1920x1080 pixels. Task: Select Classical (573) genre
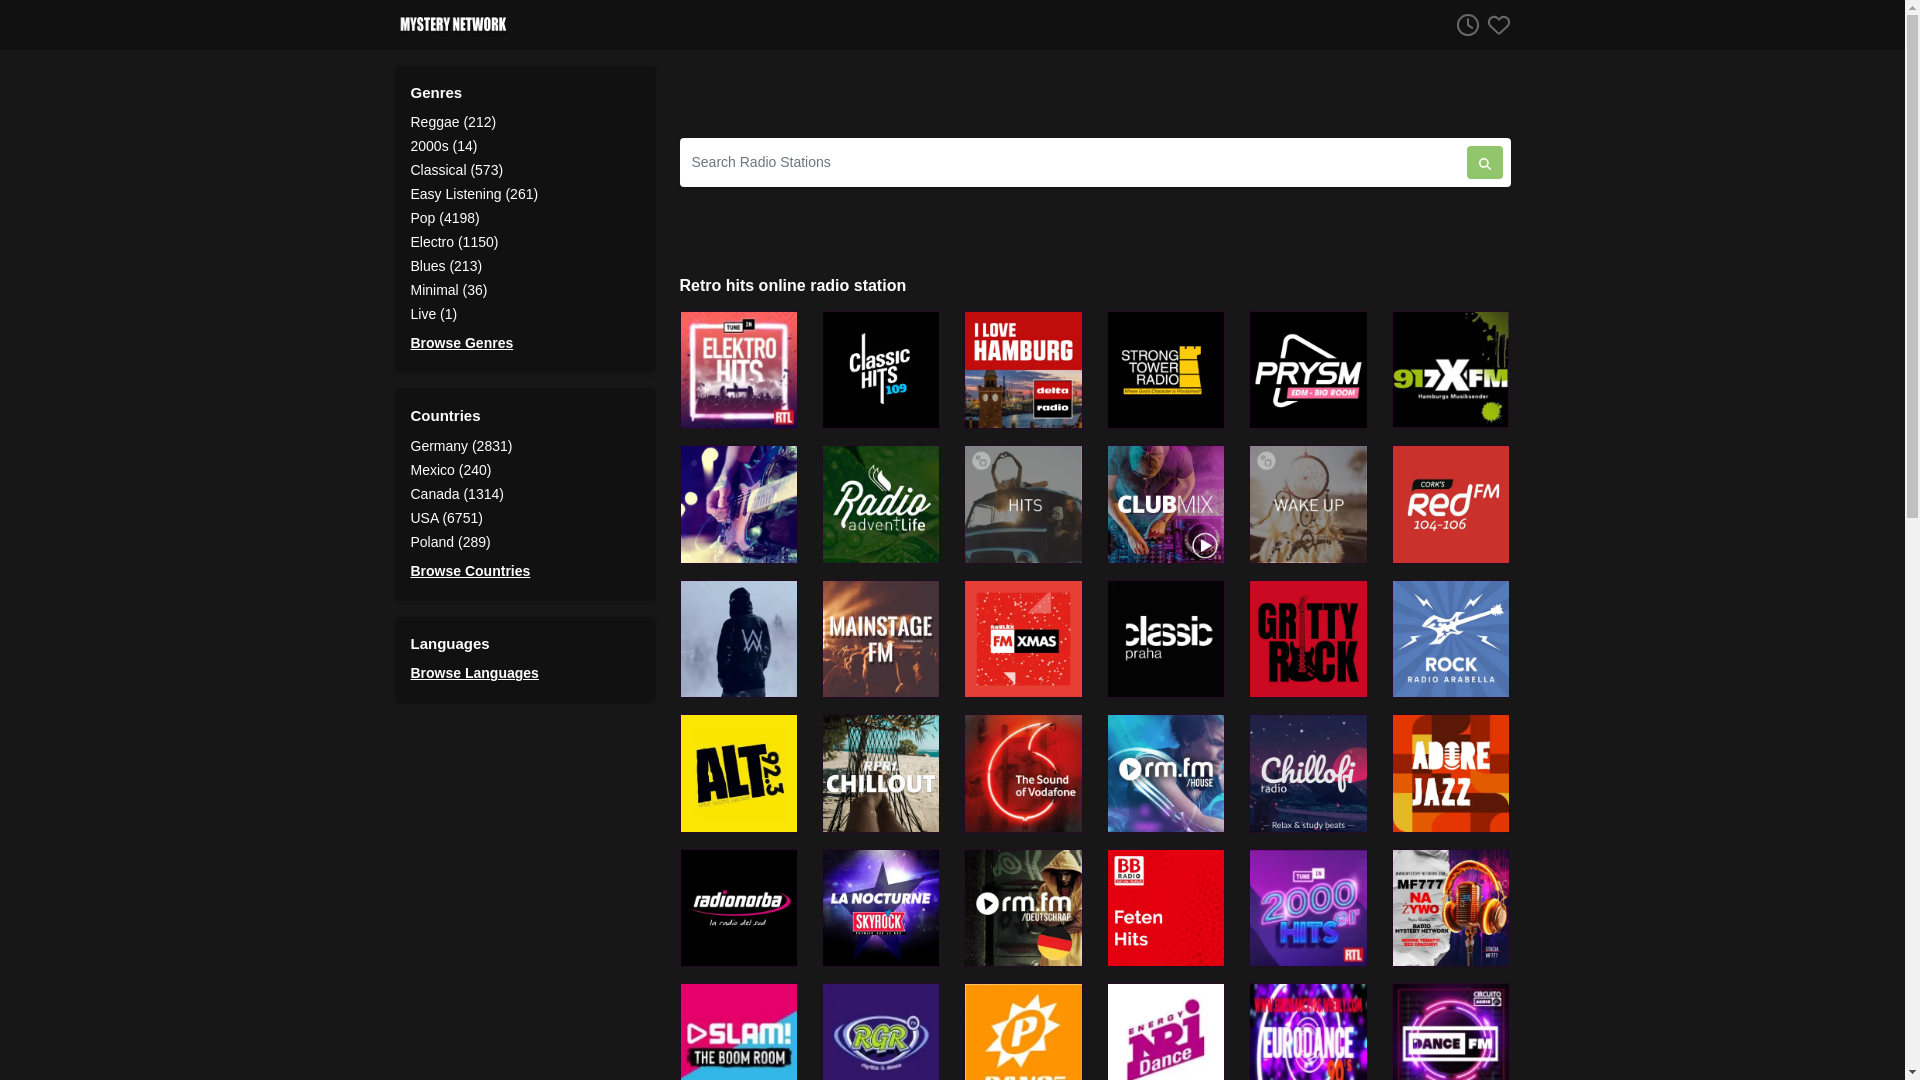(457, 170)
